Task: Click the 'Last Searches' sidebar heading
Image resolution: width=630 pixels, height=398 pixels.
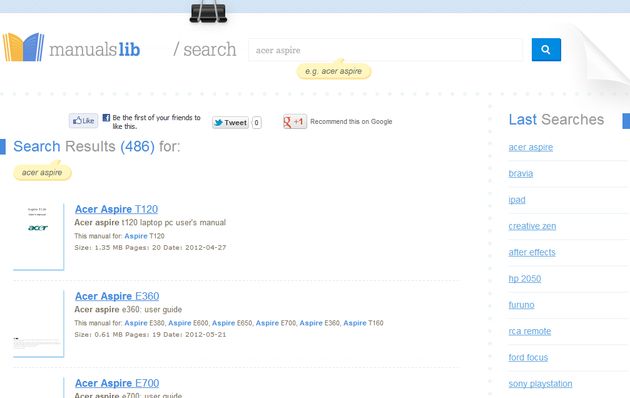Action: [556, 120]
